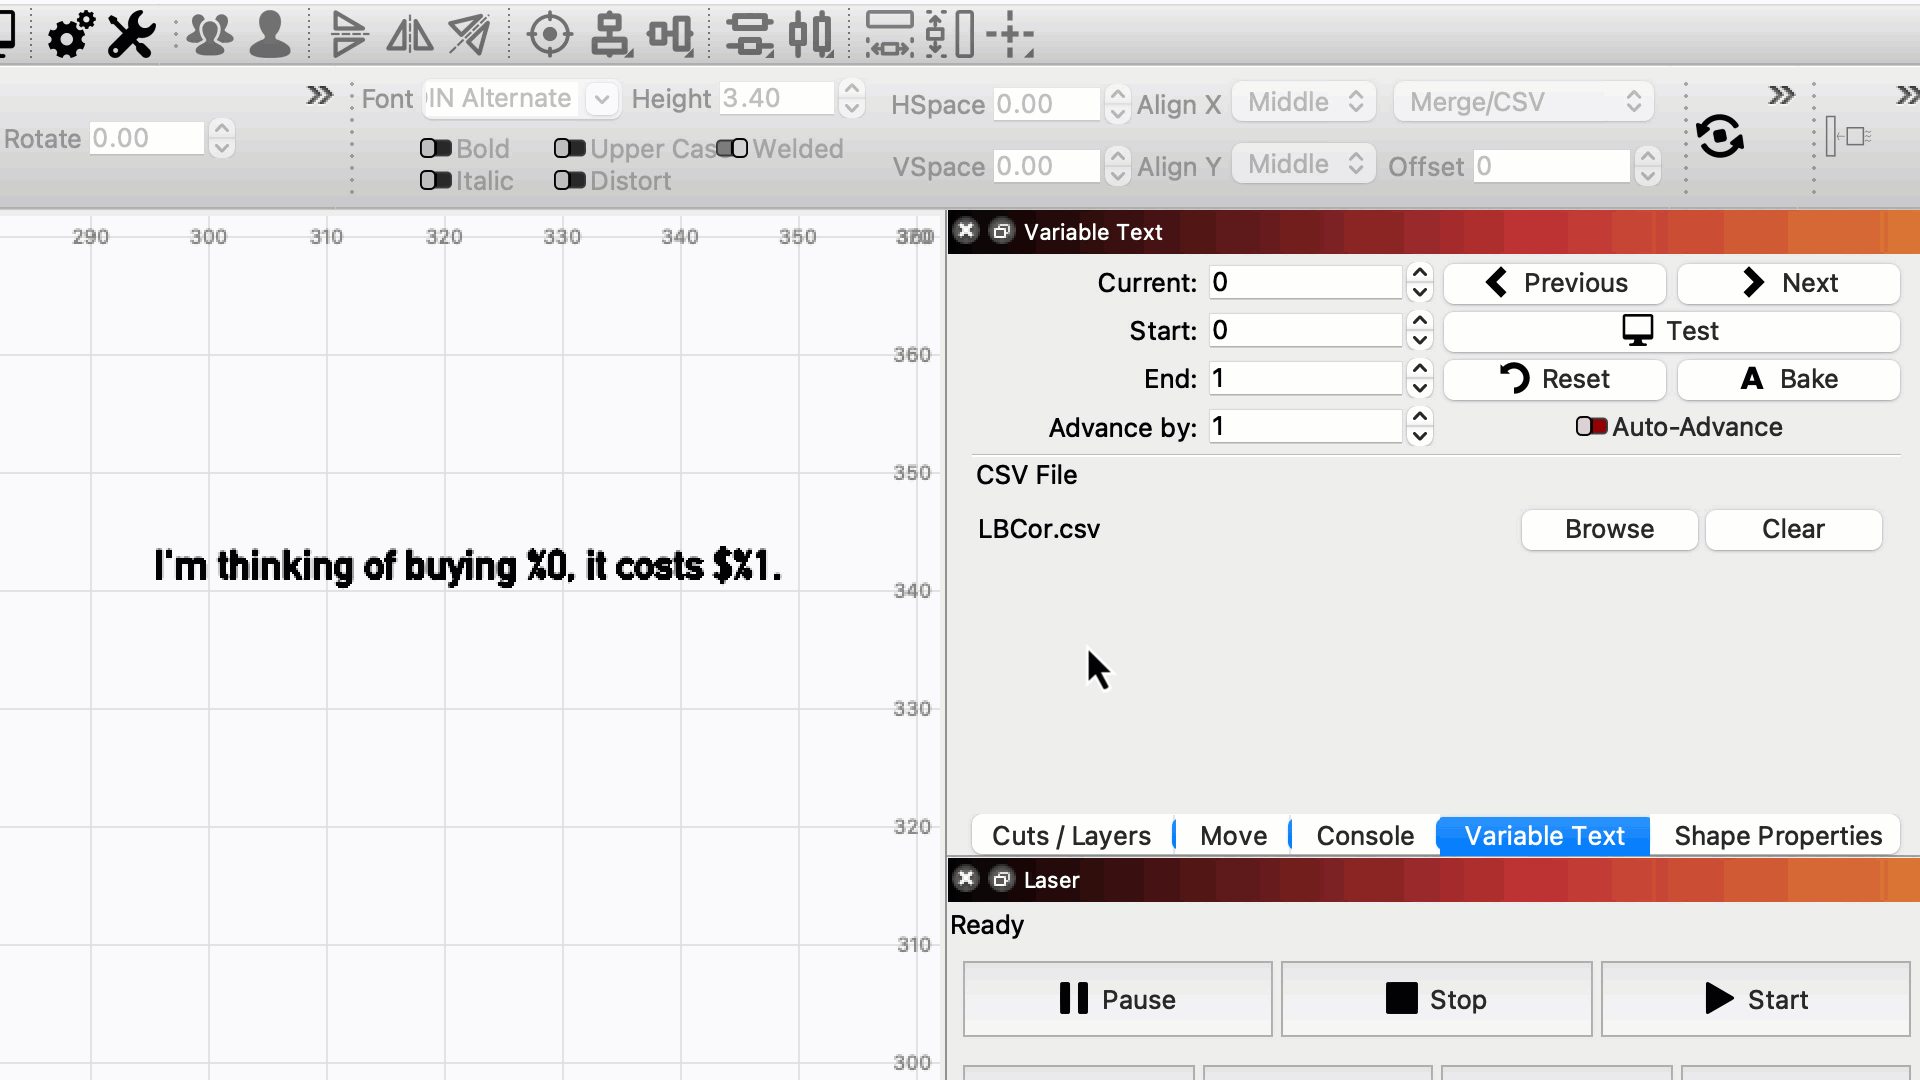Open the Console tab
Screen dimensions: 1920x1080
click(1365, 835)
